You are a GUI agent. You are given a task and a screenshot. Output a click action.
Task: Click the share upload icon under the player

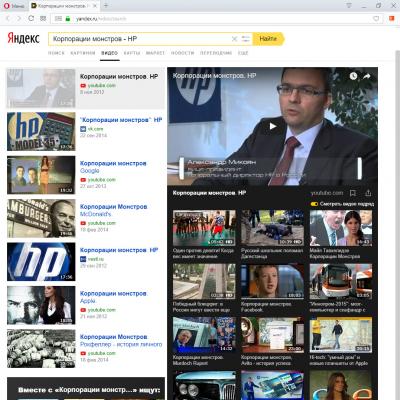coord(368,193)
